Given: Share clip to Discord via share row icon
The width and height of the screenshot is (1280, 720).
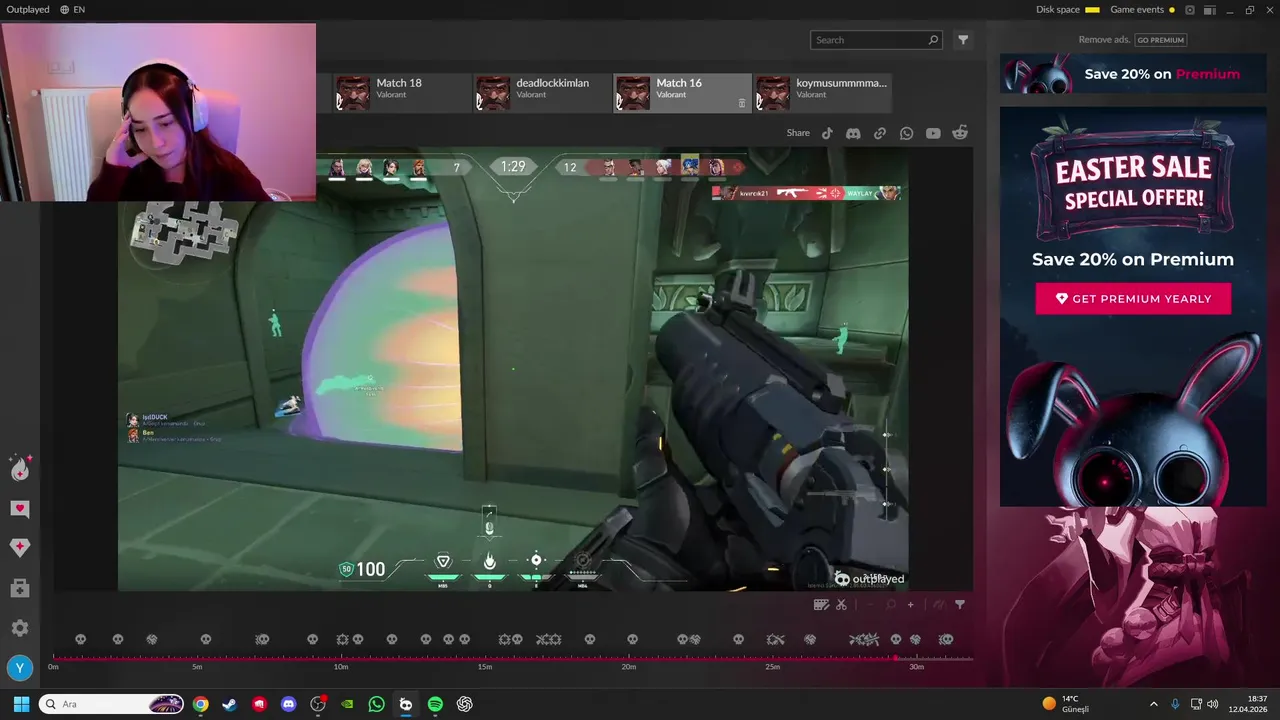Looking at the screenshot, I should click(853, 133).
